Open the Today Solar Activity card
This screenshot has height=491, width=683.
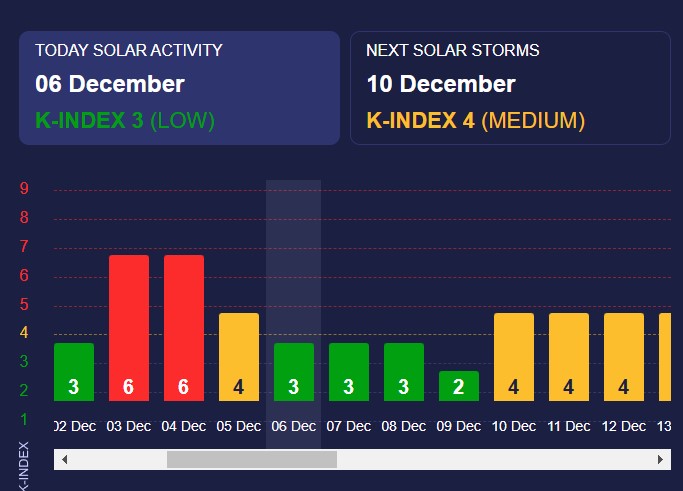point(180,87)
